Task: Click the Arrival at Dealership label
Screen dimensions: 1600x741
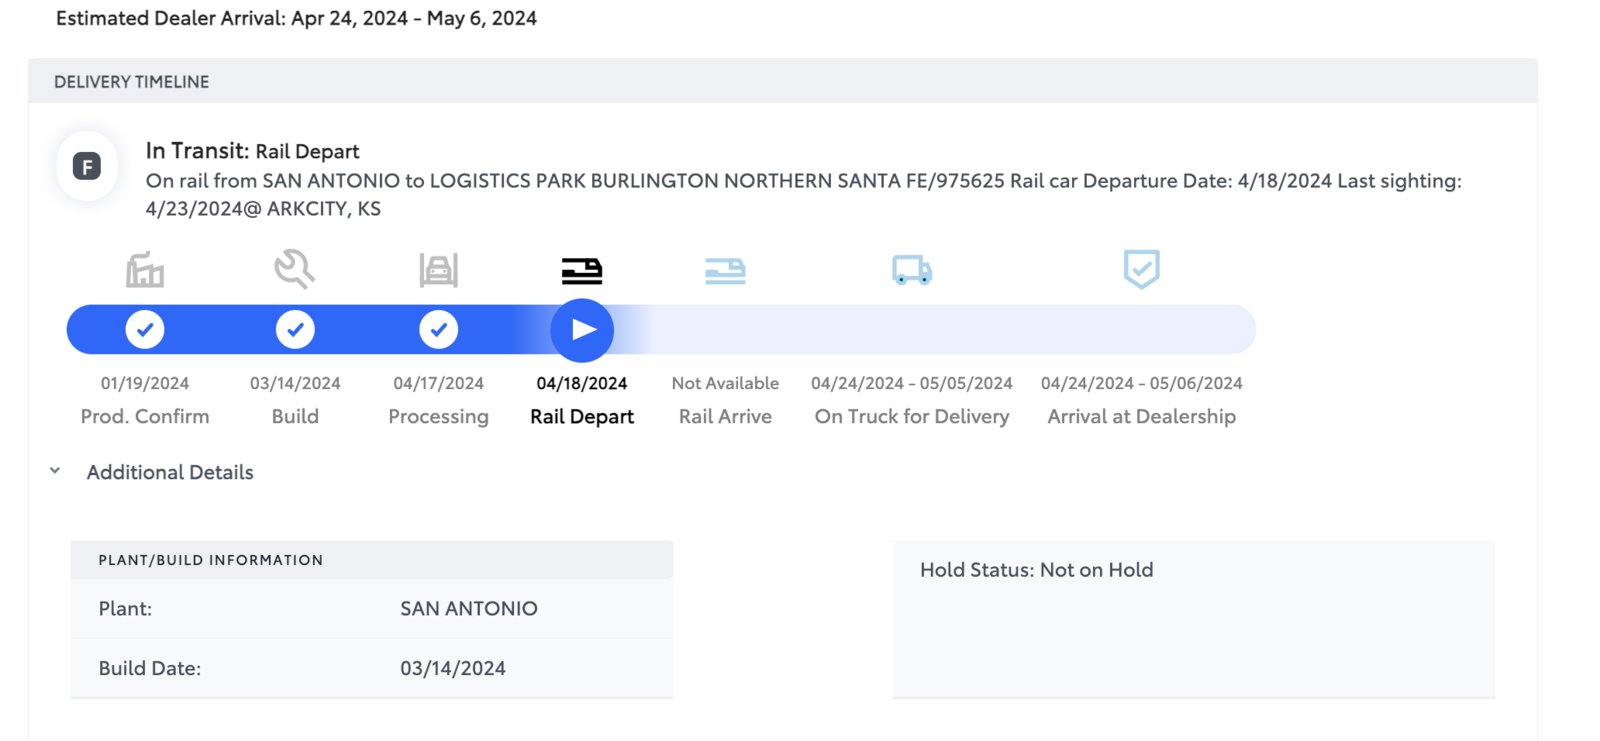Action: point(1141,417)
